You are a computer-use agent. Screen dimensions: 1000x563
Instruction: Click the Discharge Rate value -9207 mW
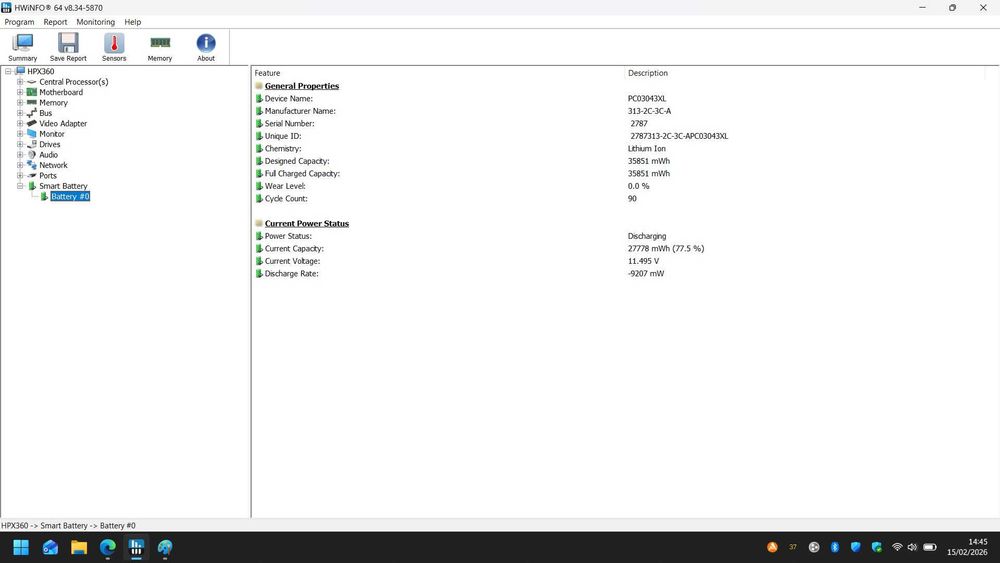(645, 274)
